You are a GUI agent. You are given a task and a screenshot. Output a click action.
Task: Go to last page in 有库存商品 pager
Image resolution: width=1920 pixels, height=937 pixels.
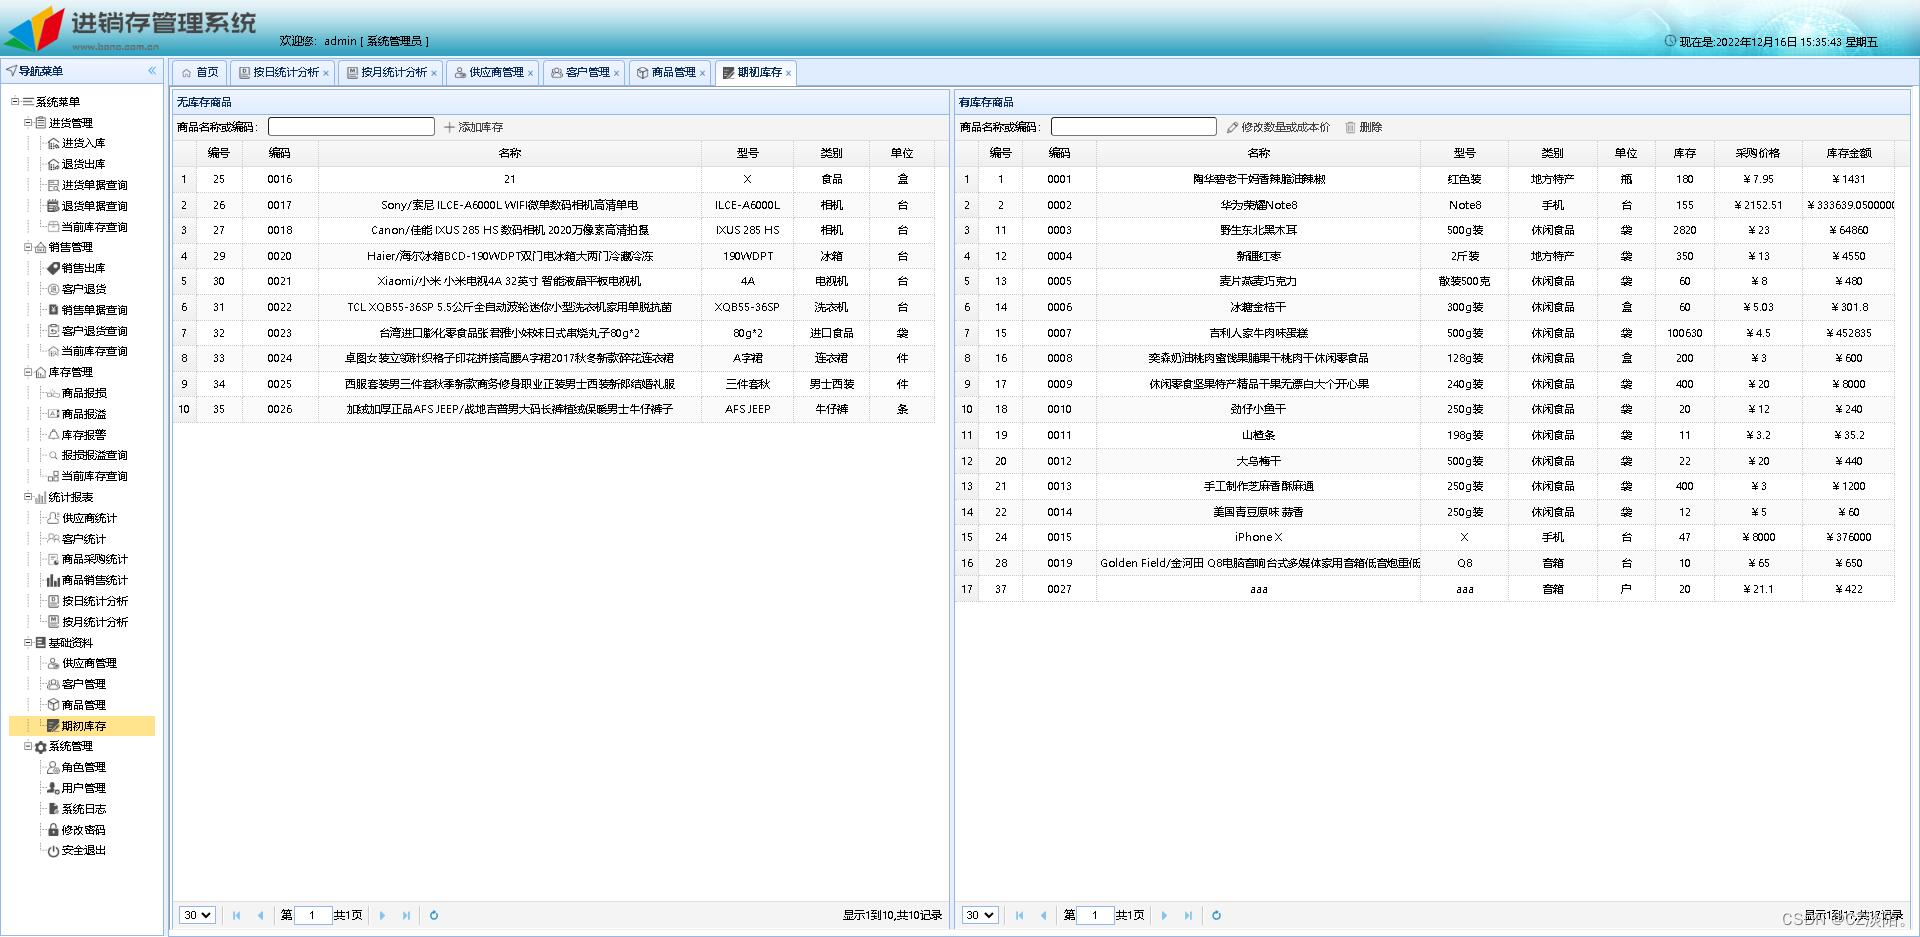tap(1188, 915)
